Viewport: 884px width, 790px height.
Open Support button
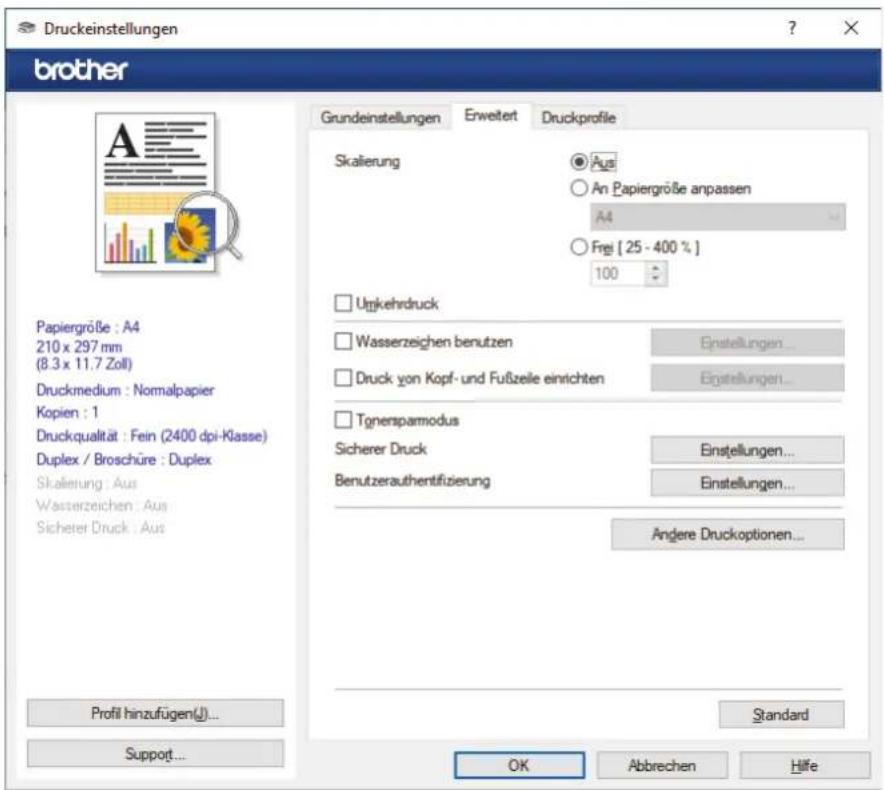tap(155, 754)
